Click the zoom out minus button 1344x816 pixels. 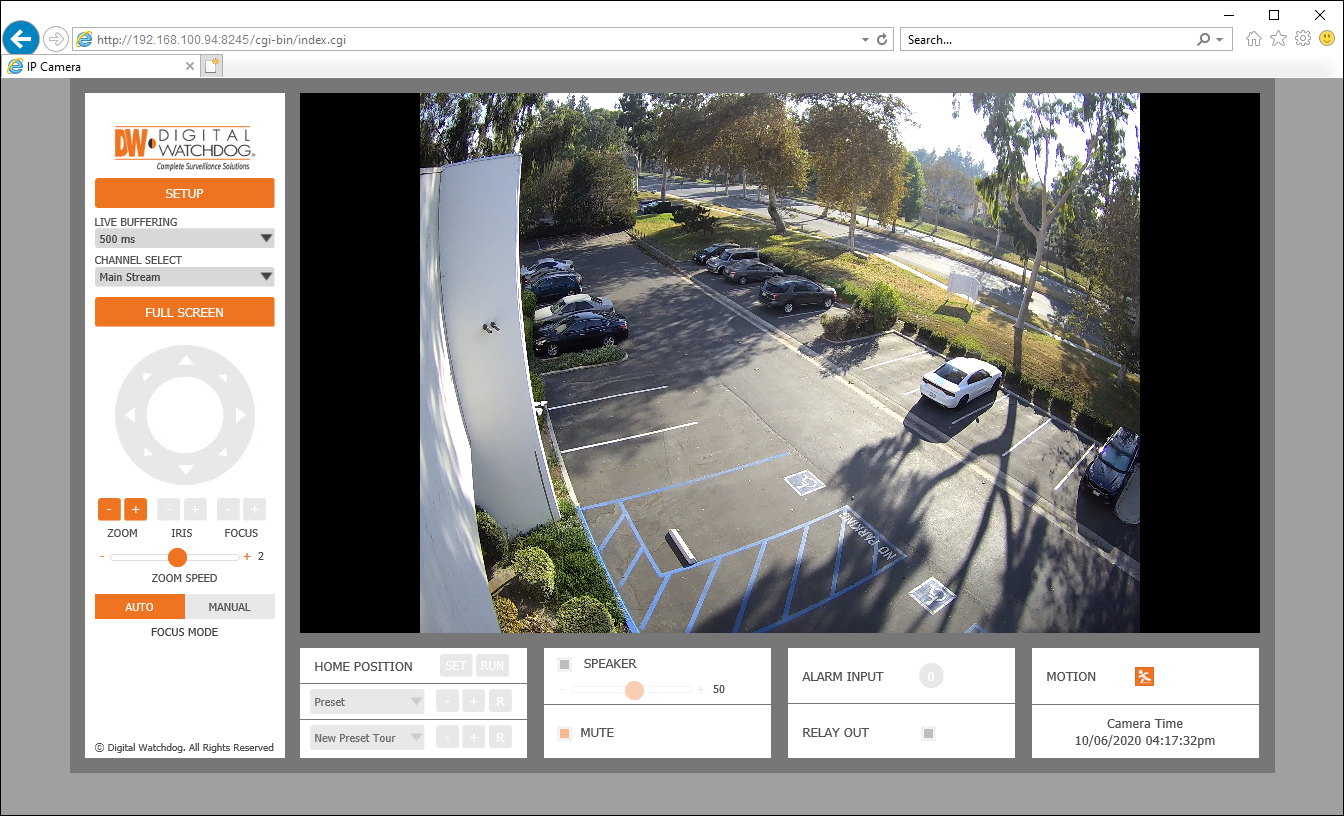[x=109, y=509]
